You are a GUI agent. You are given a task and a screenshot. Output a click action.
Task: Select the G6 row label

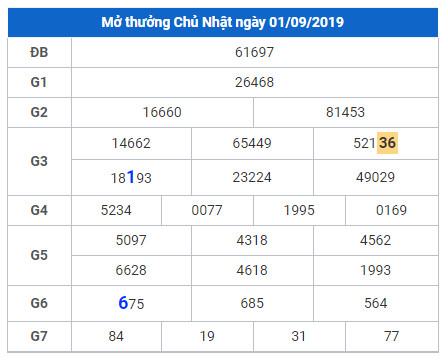[39, 303]
